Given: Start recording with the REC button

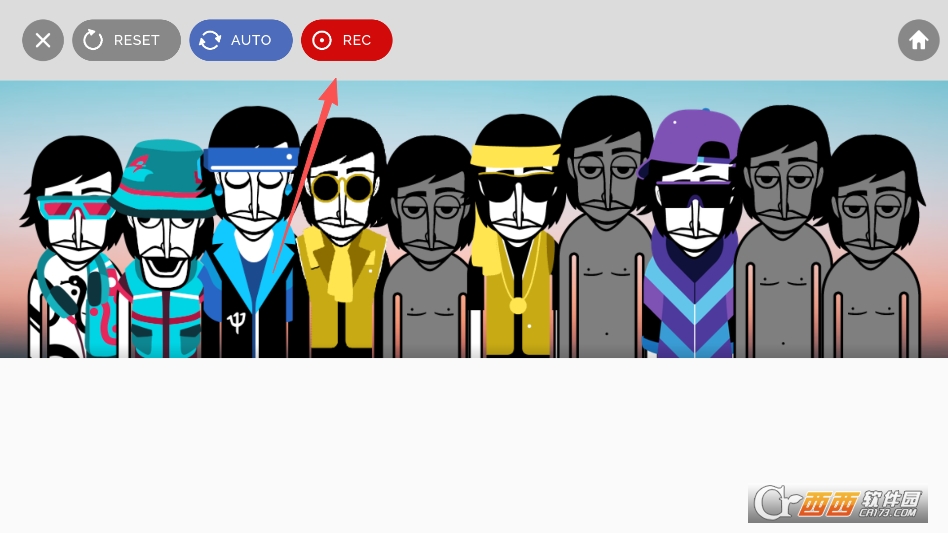Looking at the screenshot, I should click(x=346, y=40).
